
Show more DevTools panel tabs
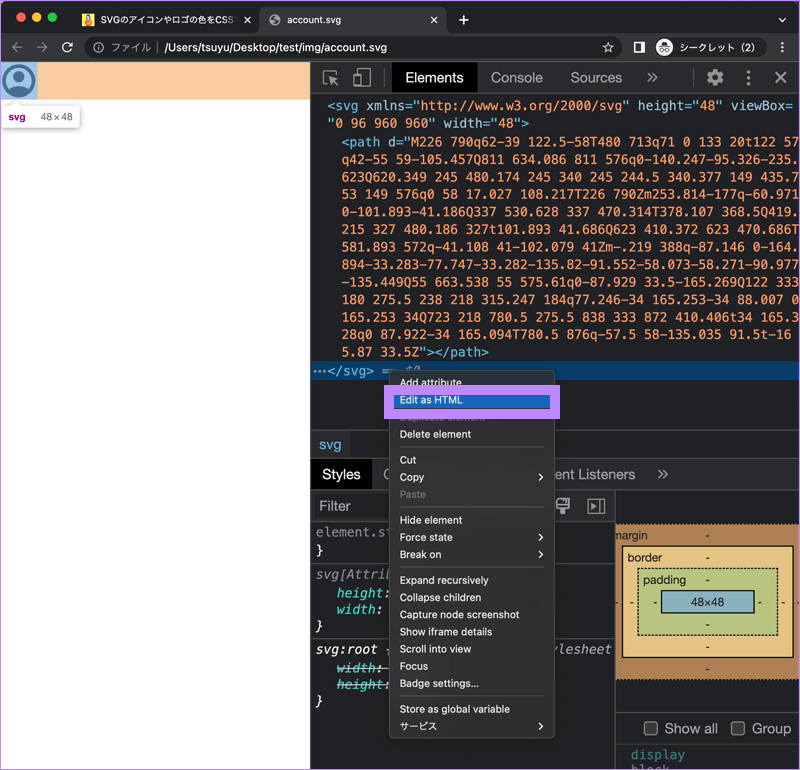(x=652, y=78)
